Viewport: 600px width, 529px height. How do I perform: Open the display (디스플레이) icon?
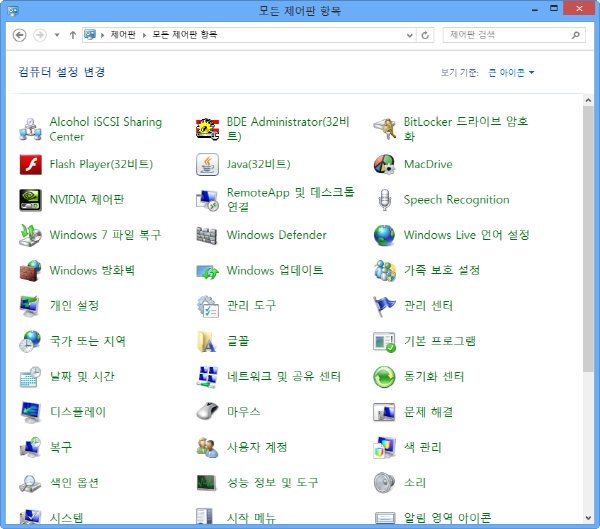pos(30,412)
